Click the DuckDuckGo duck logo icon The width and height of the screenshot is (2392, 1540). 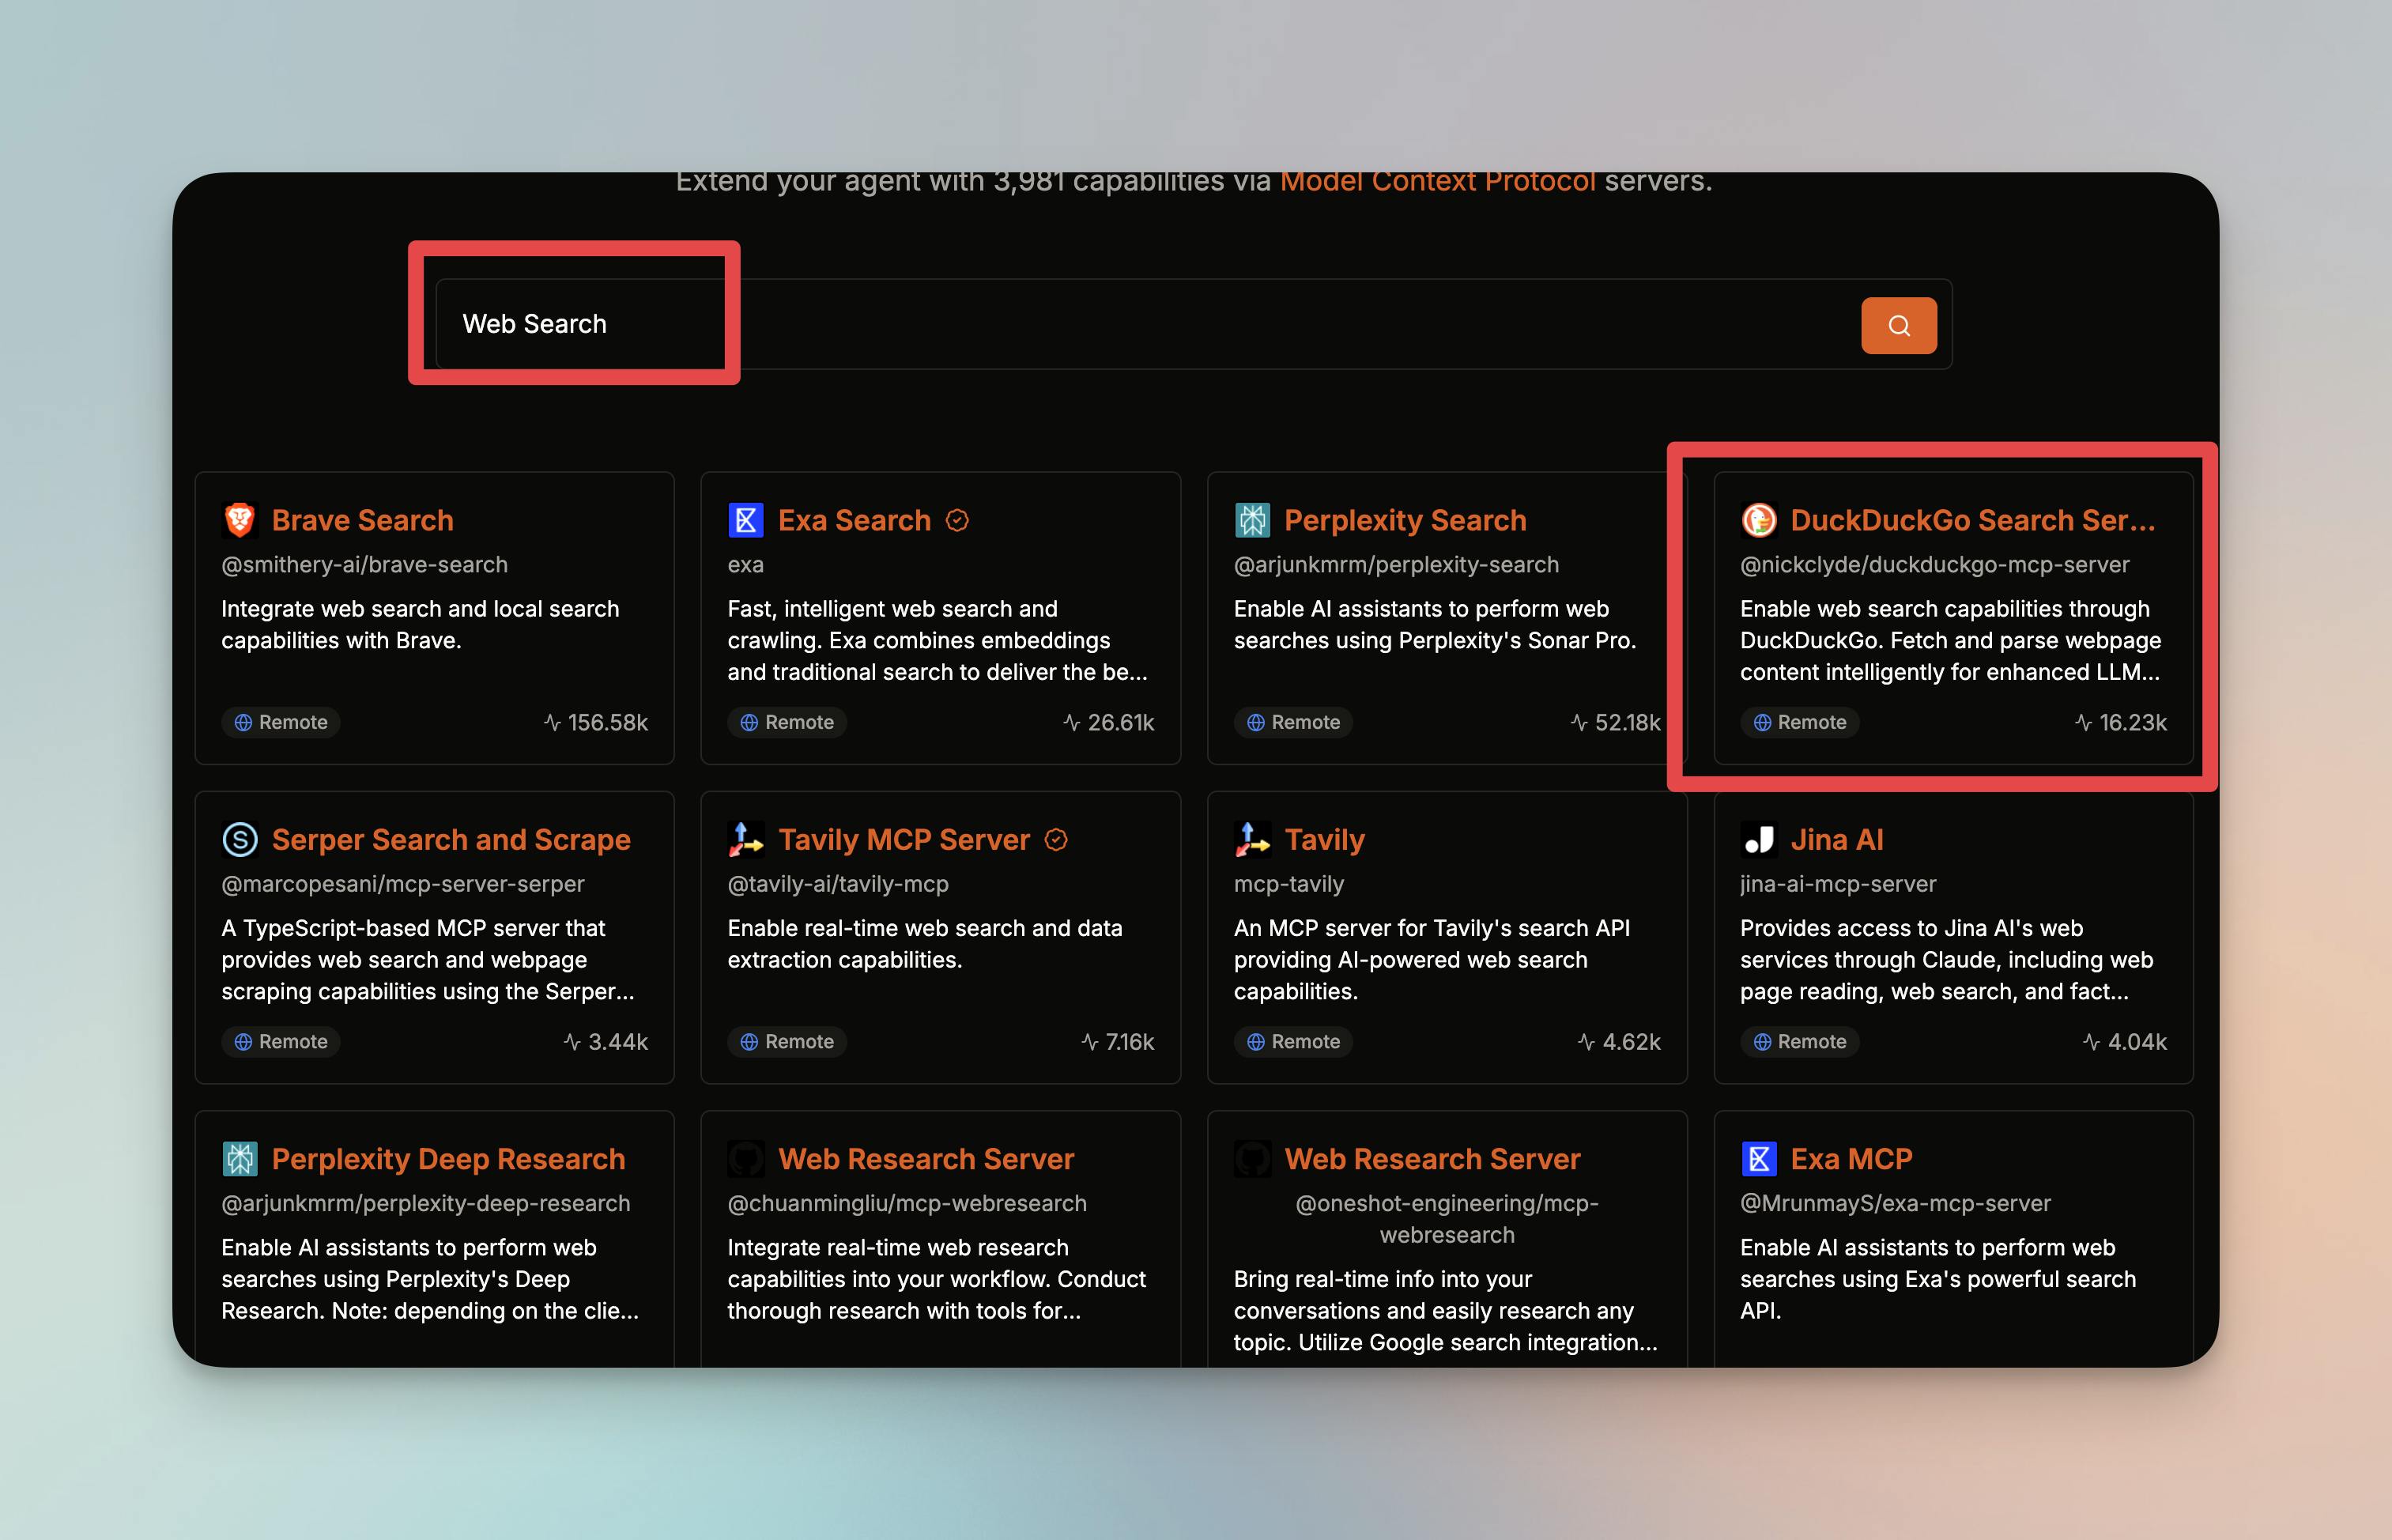coord(1759,520)
